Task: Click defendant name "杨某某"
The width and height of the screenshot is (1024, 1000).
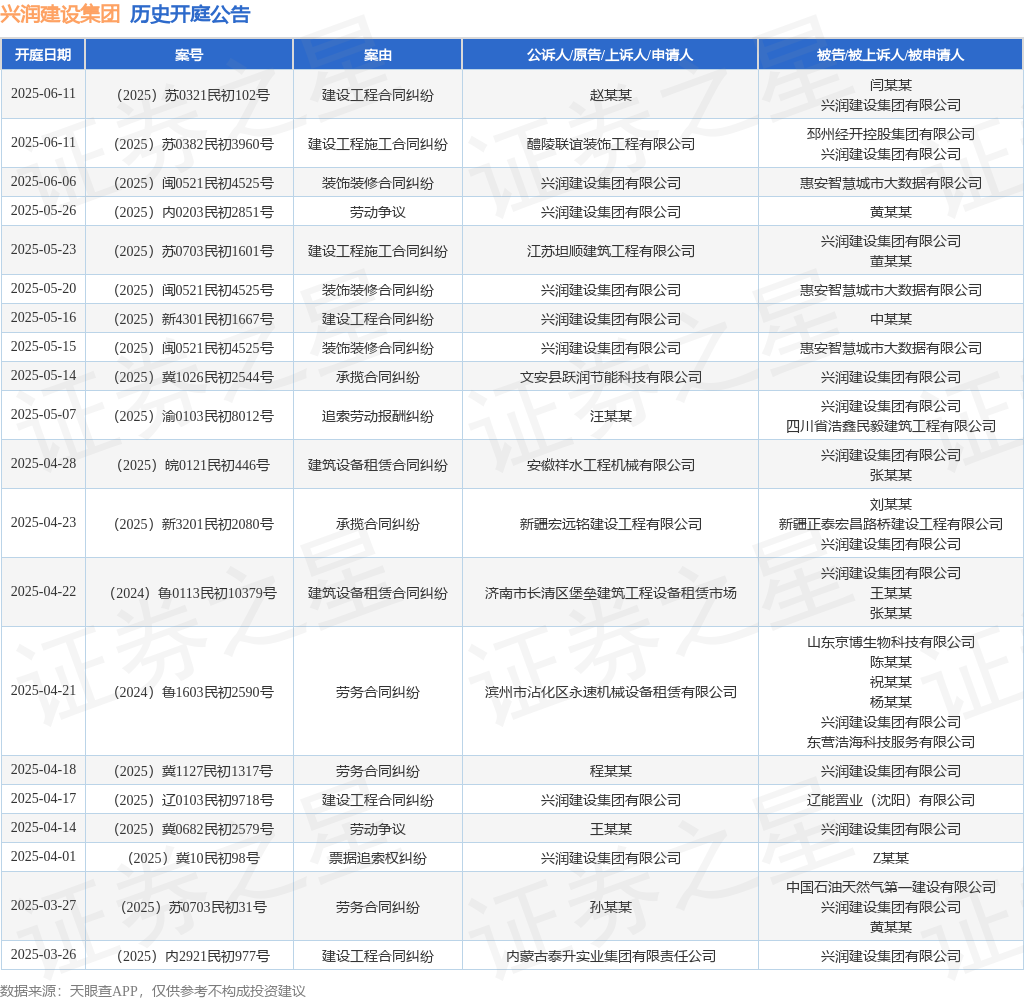Action: click(890, 702)
